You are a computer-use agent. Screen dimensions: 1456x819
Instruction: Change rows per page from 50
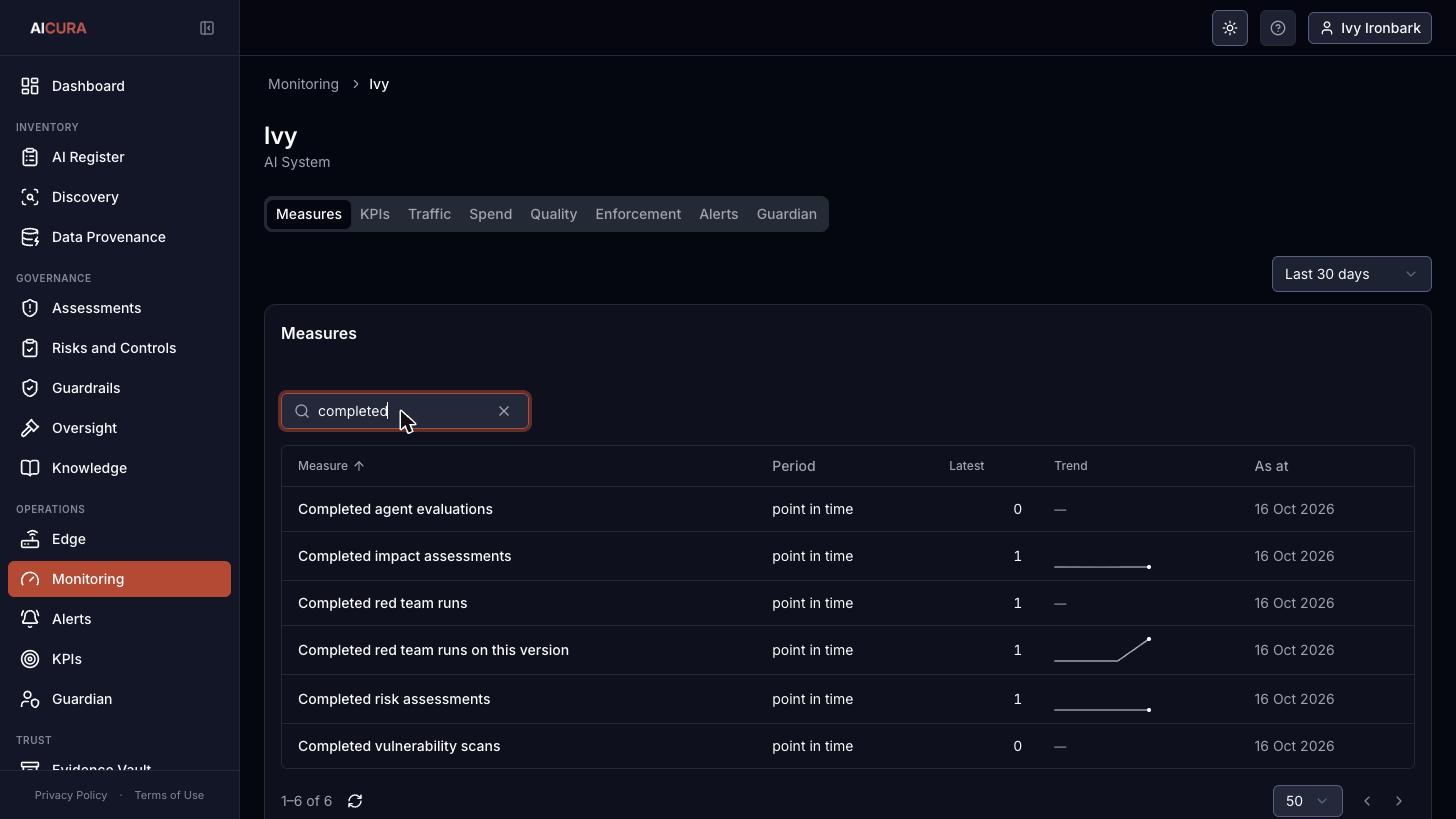point(1307,801)
